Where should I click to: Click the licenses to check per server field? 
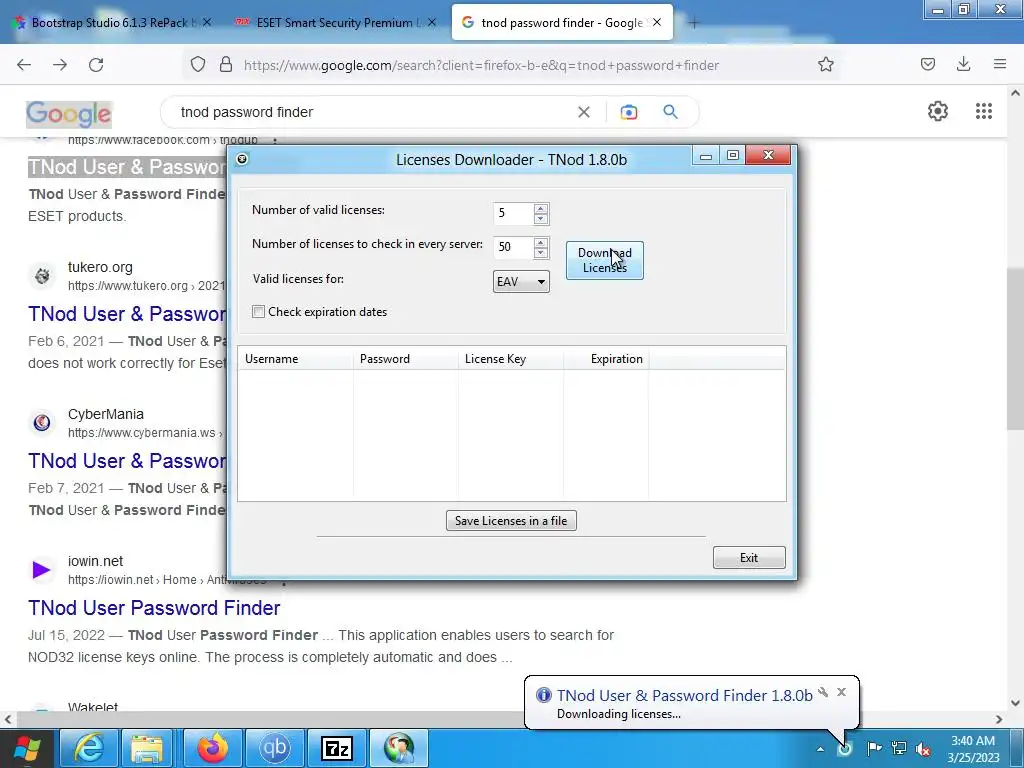pyautogui.click(x=513, y=248)
